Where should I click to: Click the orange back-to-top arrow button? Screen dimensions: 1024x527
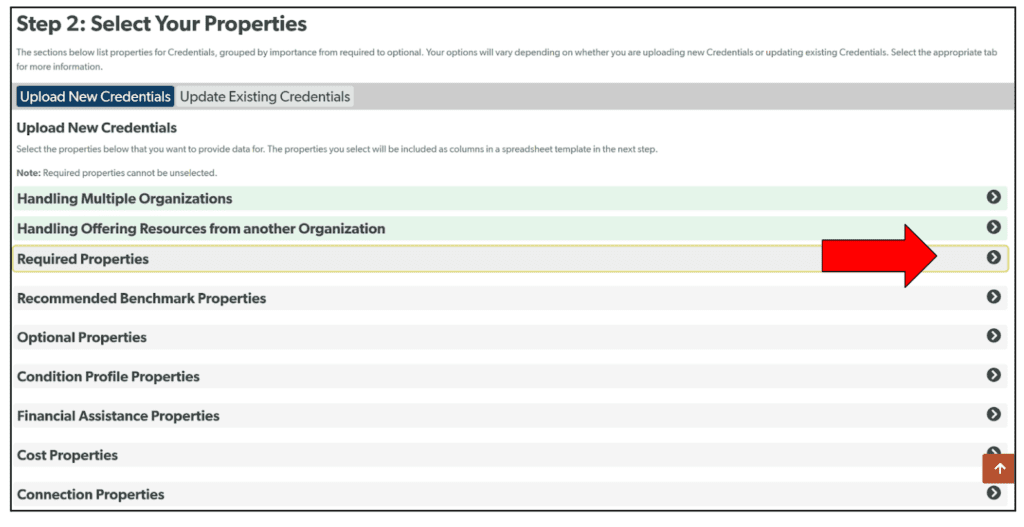click(999, 468)
